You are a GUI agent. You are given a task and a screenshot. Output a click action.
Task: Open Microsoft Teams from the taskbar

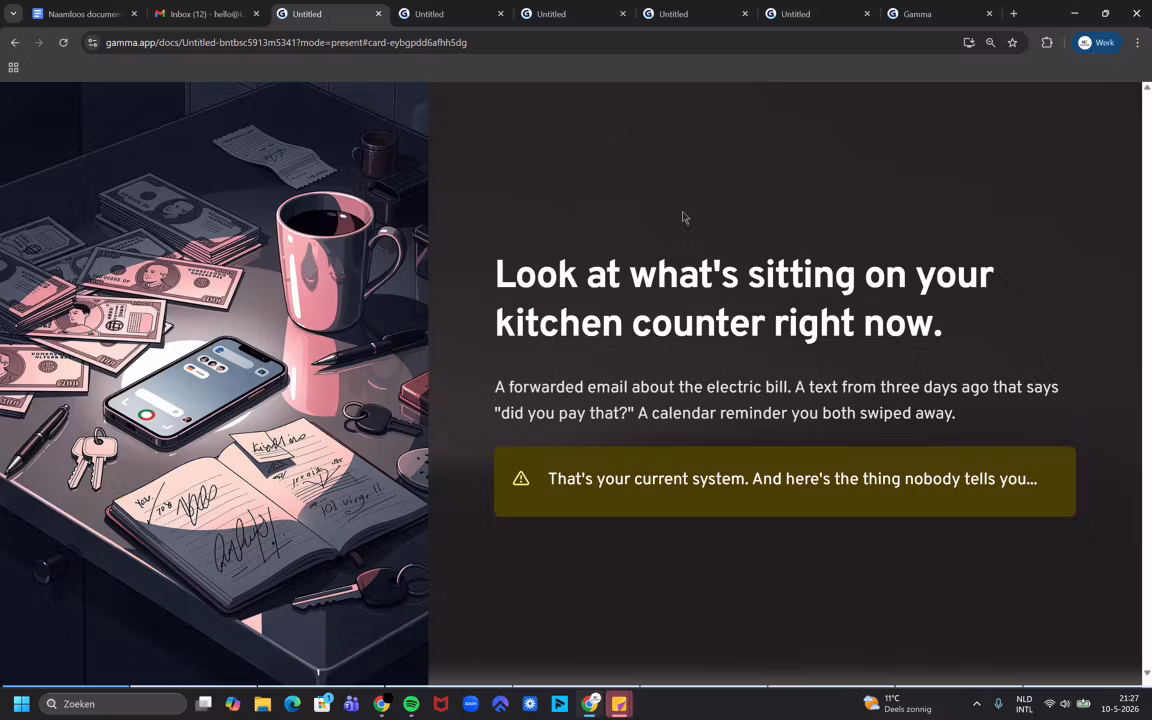(x=351, y=704)
